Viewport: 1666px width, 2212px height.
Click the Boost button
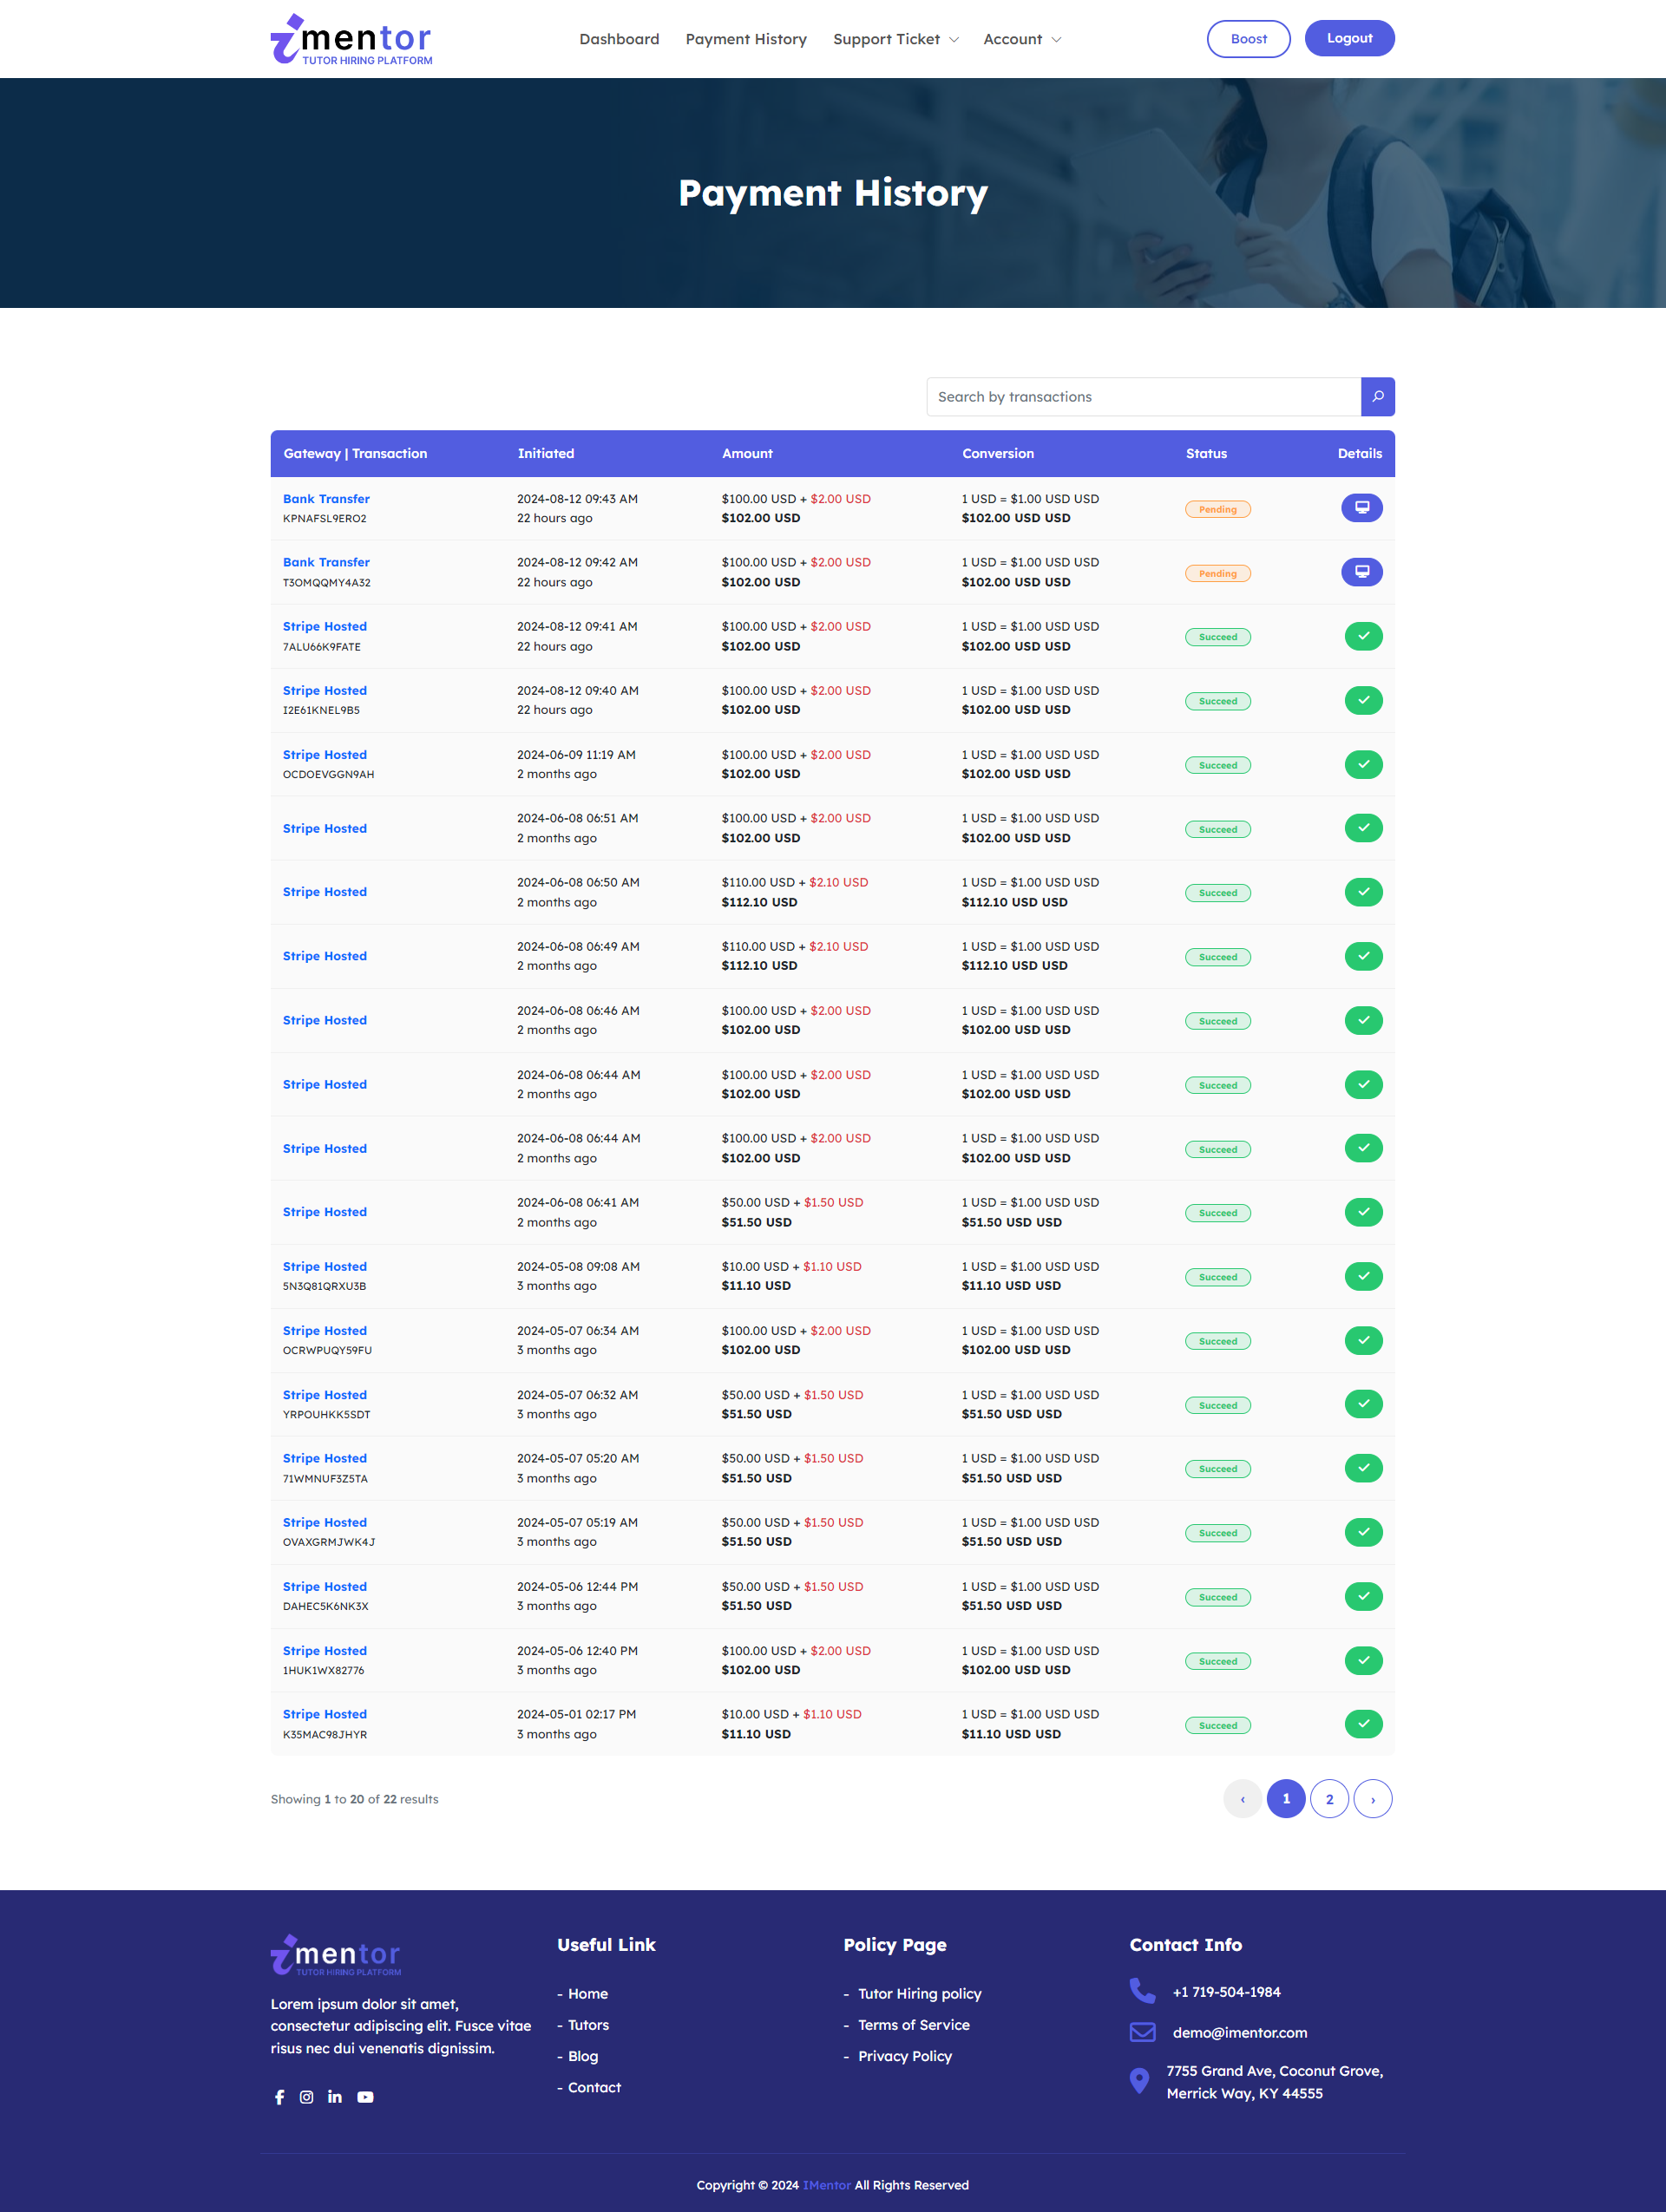pos(1247,39)
